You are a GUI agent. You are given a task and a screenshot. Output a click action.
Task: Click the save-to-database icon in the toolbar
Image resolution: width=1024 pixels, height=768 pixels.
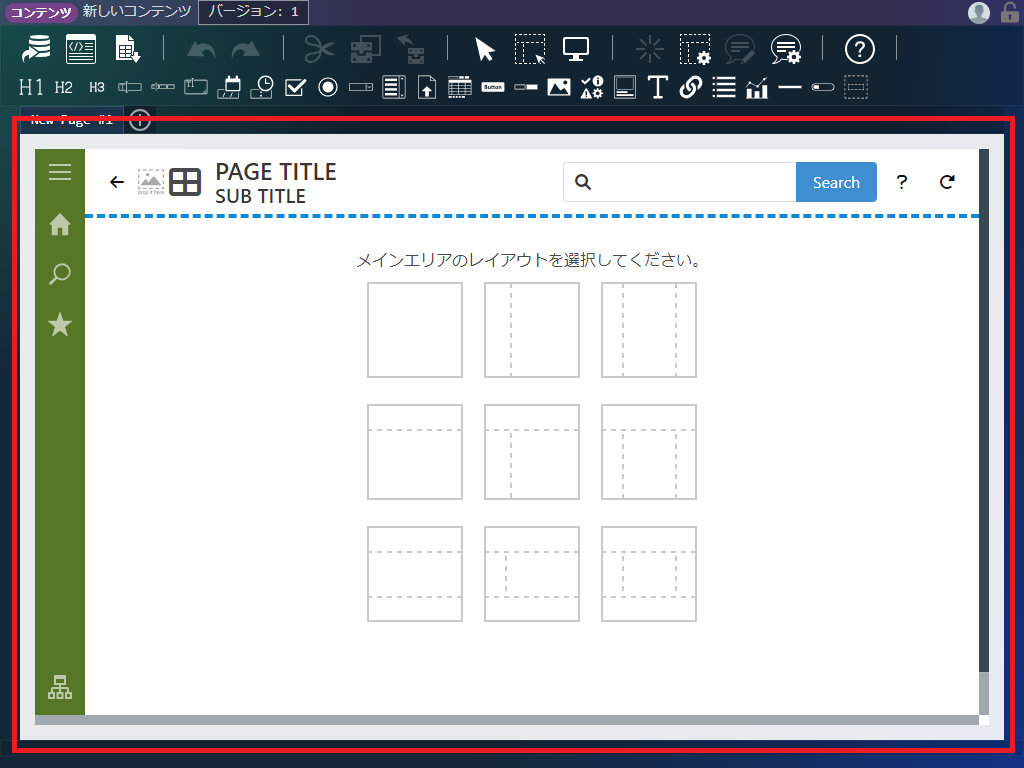[x=36, y=49]
